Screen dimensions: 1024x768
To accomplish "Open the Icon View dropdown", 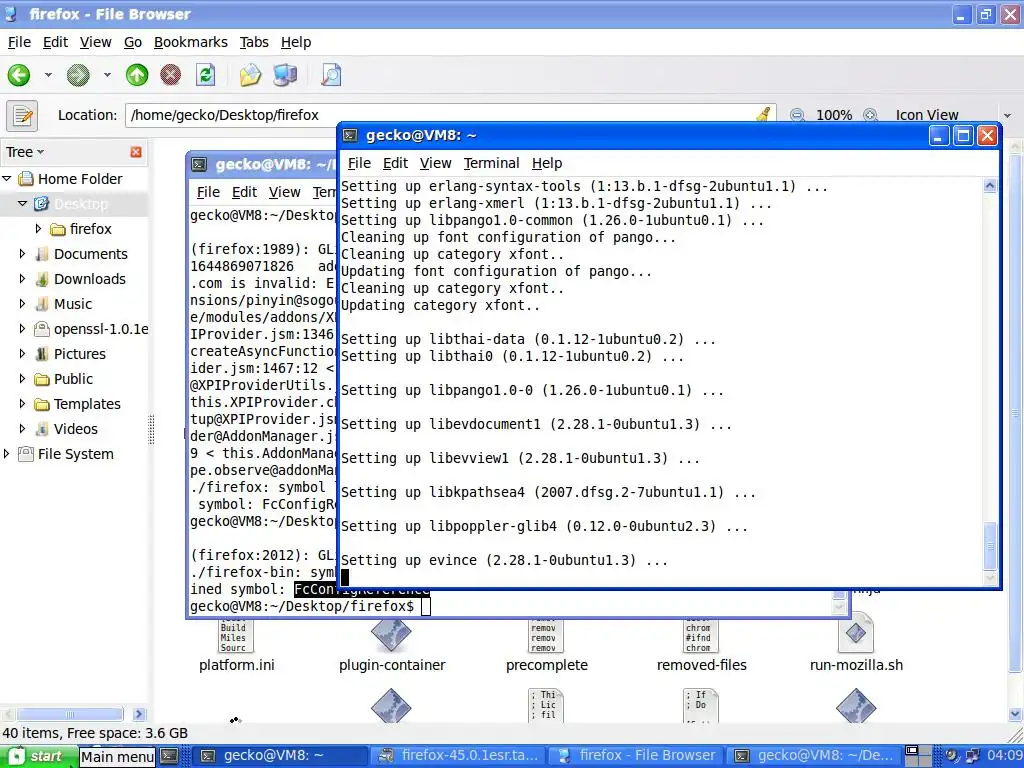I will point(953,115).
